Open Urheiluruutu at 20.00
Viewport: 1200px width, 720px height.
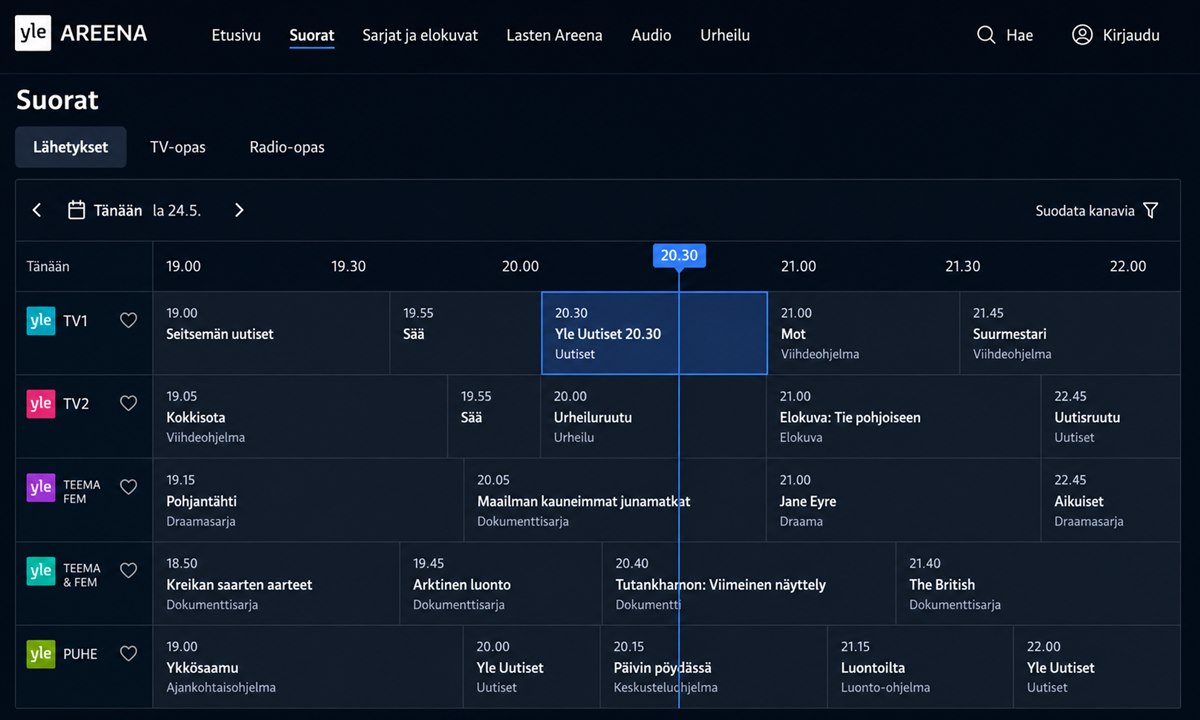point(654,417)
